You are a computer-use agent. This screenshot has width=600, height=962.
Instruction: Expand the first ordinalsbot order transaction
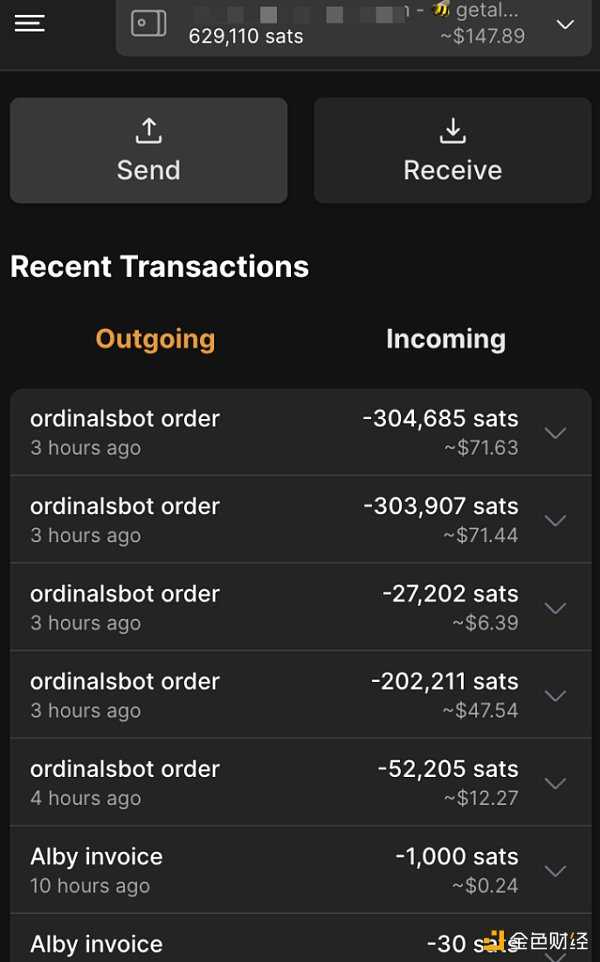556,433
